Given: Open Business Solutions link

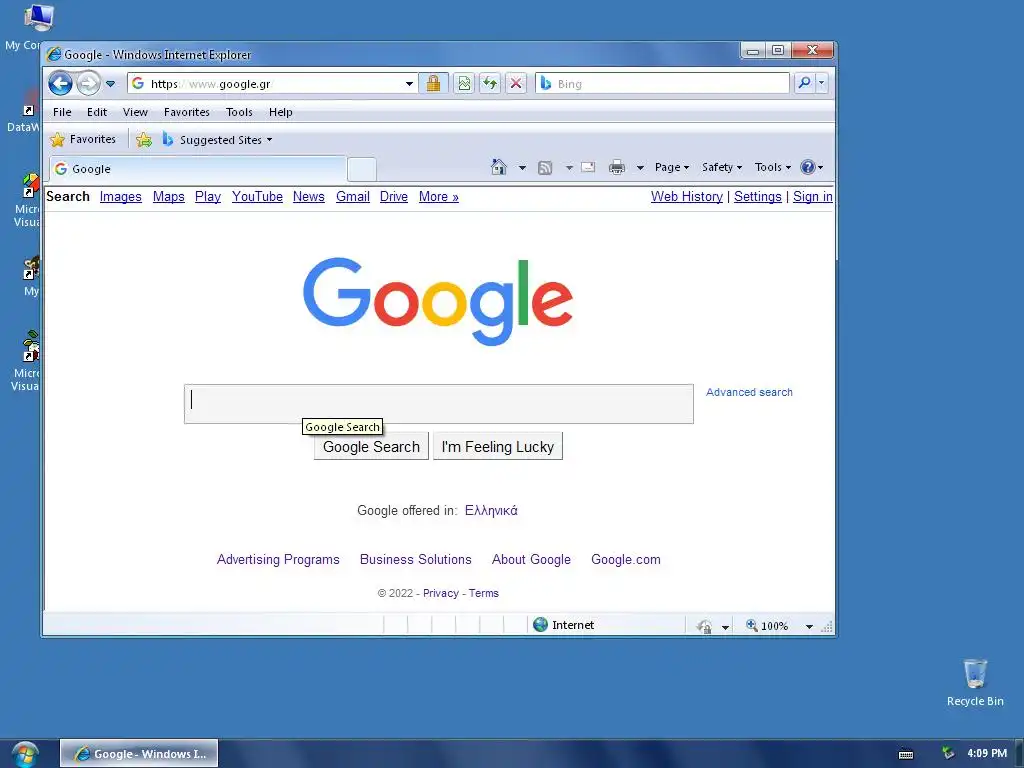Looking at the screenshot, I should click(415, 560).
